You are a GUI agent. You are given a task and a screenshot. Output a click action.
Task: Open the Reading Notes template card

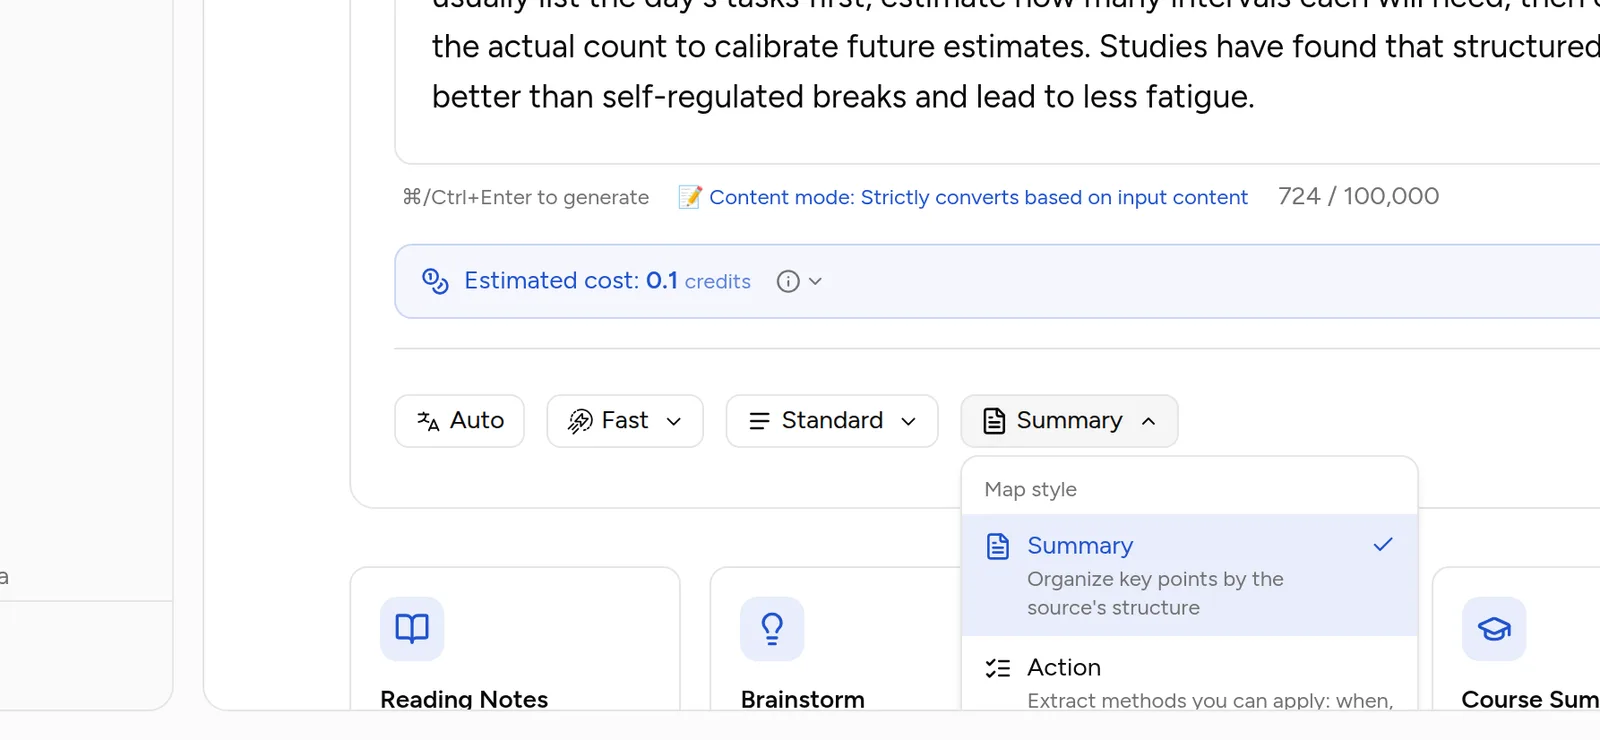515,640
